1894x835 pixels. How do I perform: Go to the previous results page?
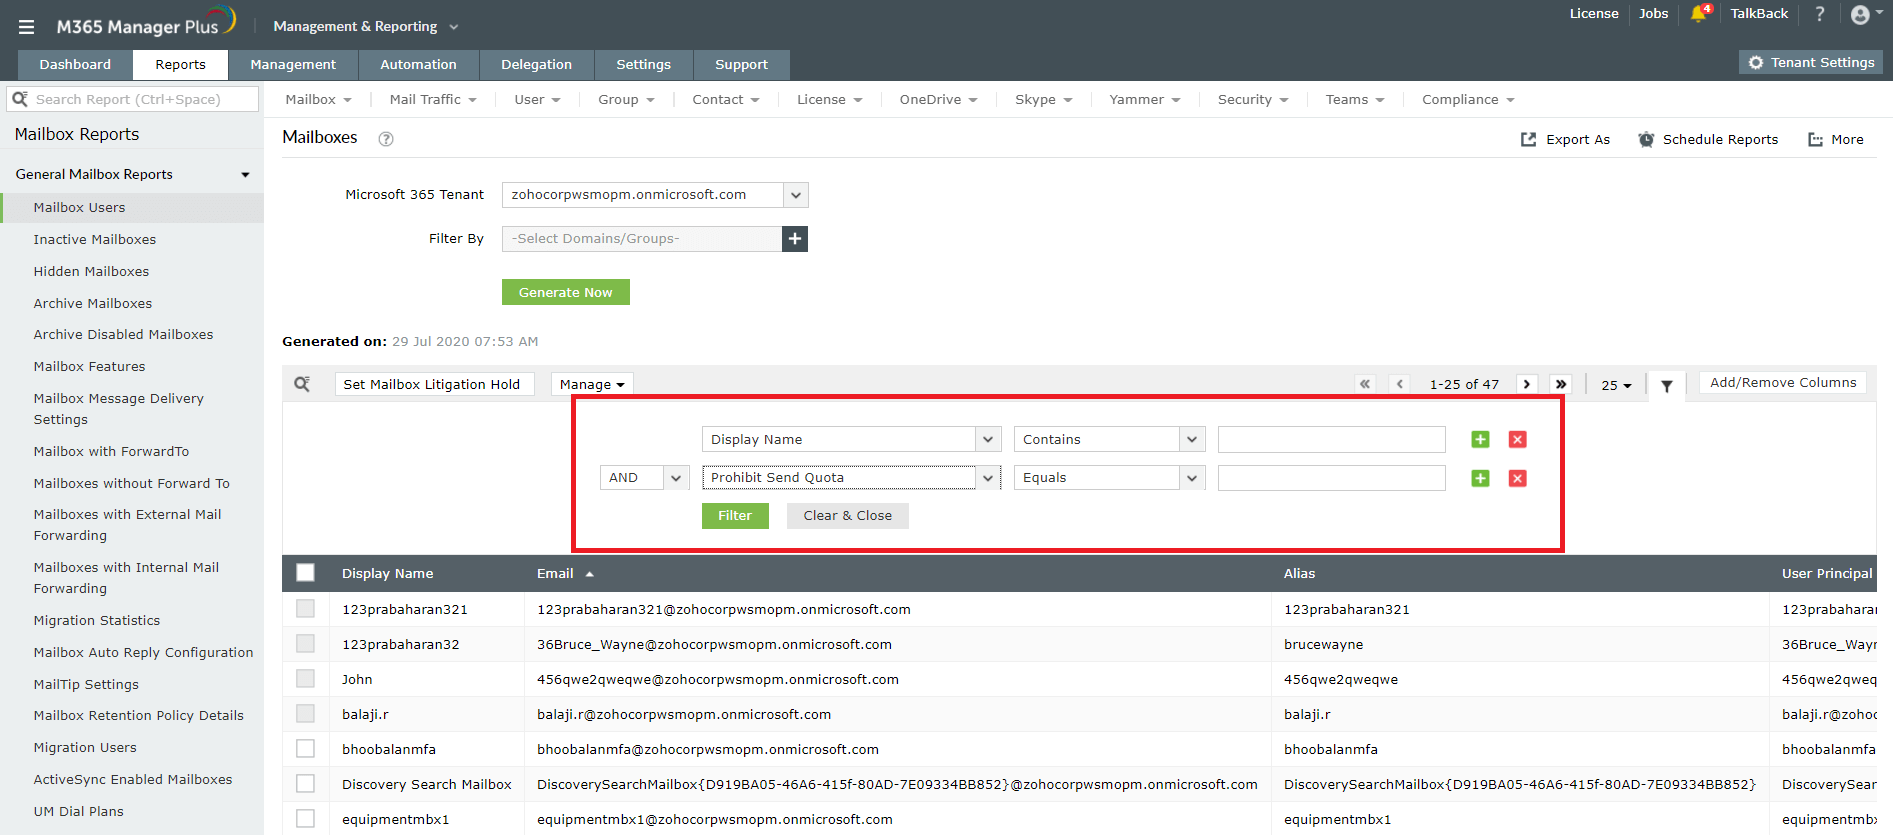1400,384
